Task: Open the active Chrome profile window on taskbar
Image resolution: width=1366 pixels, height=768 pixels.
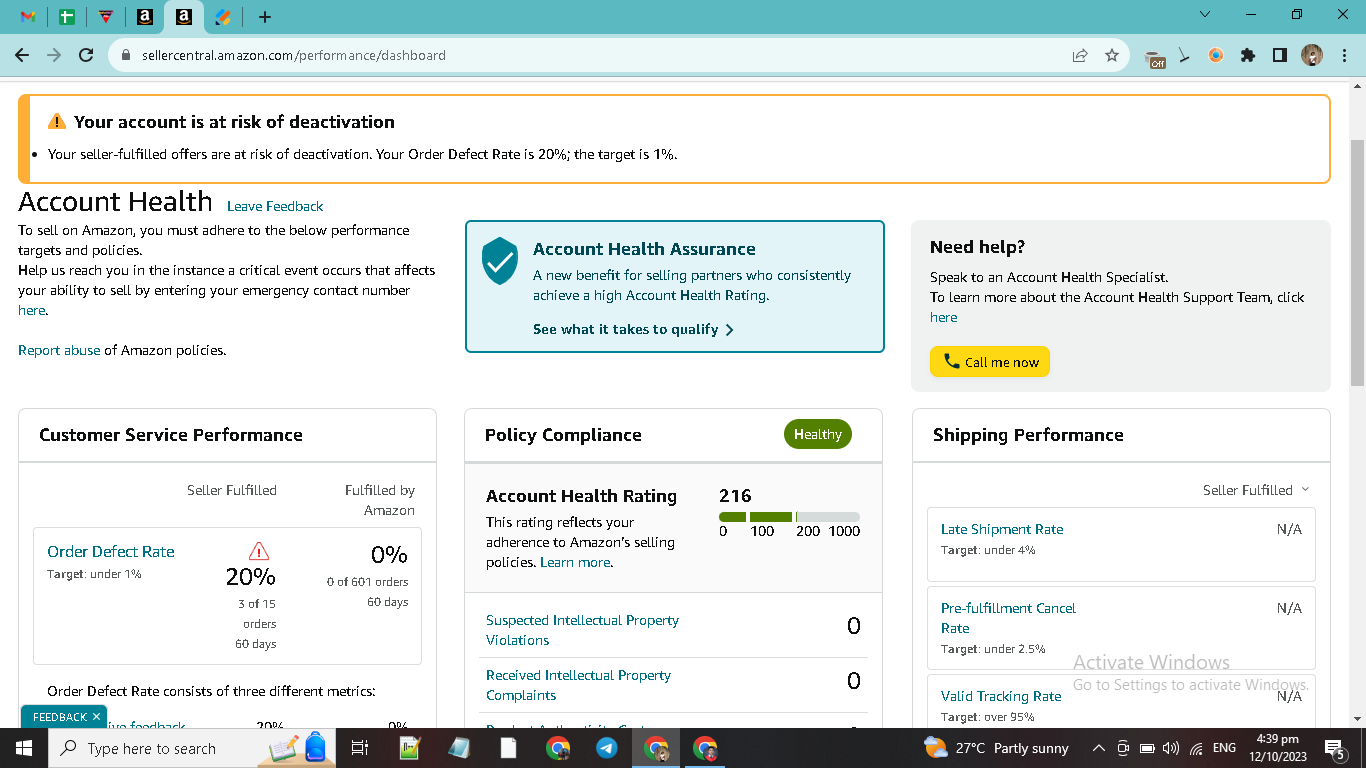Action: (x=656, y=748)
